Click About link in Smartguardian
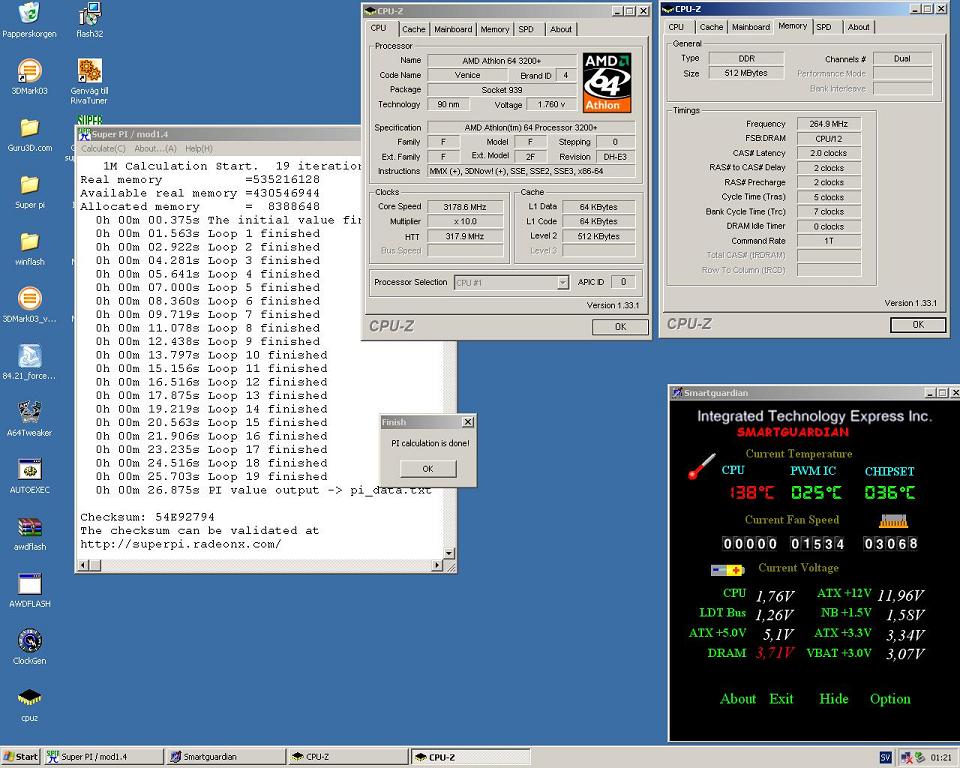The width and height of the screenshot is (960, 768). [x=738, y=699]
